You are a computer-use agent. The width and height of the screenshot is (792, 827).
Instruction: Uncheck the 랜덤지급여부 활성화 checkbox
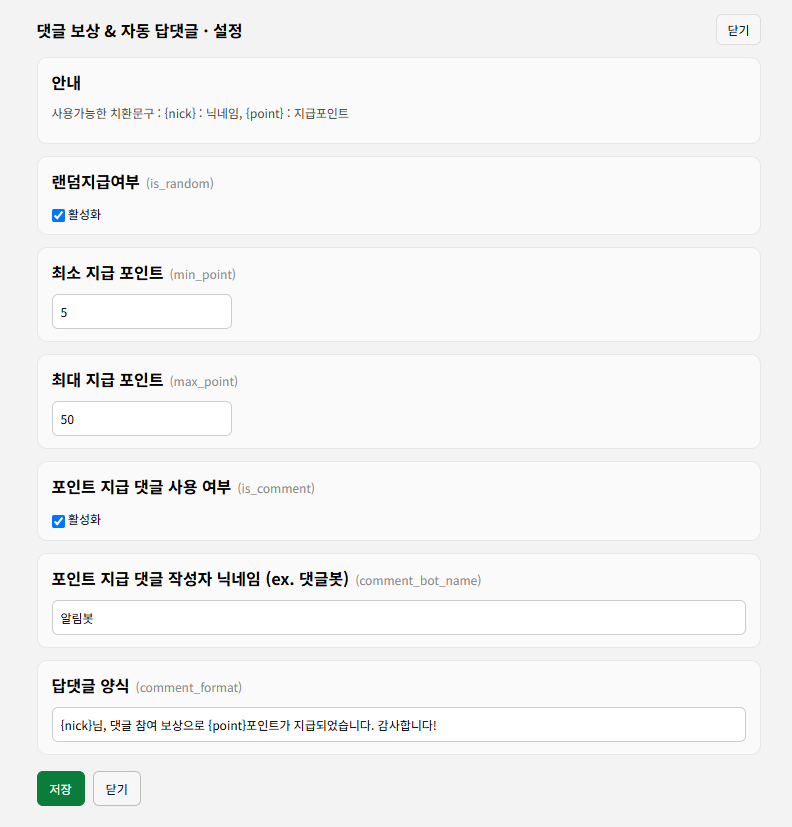pos(59,215)
